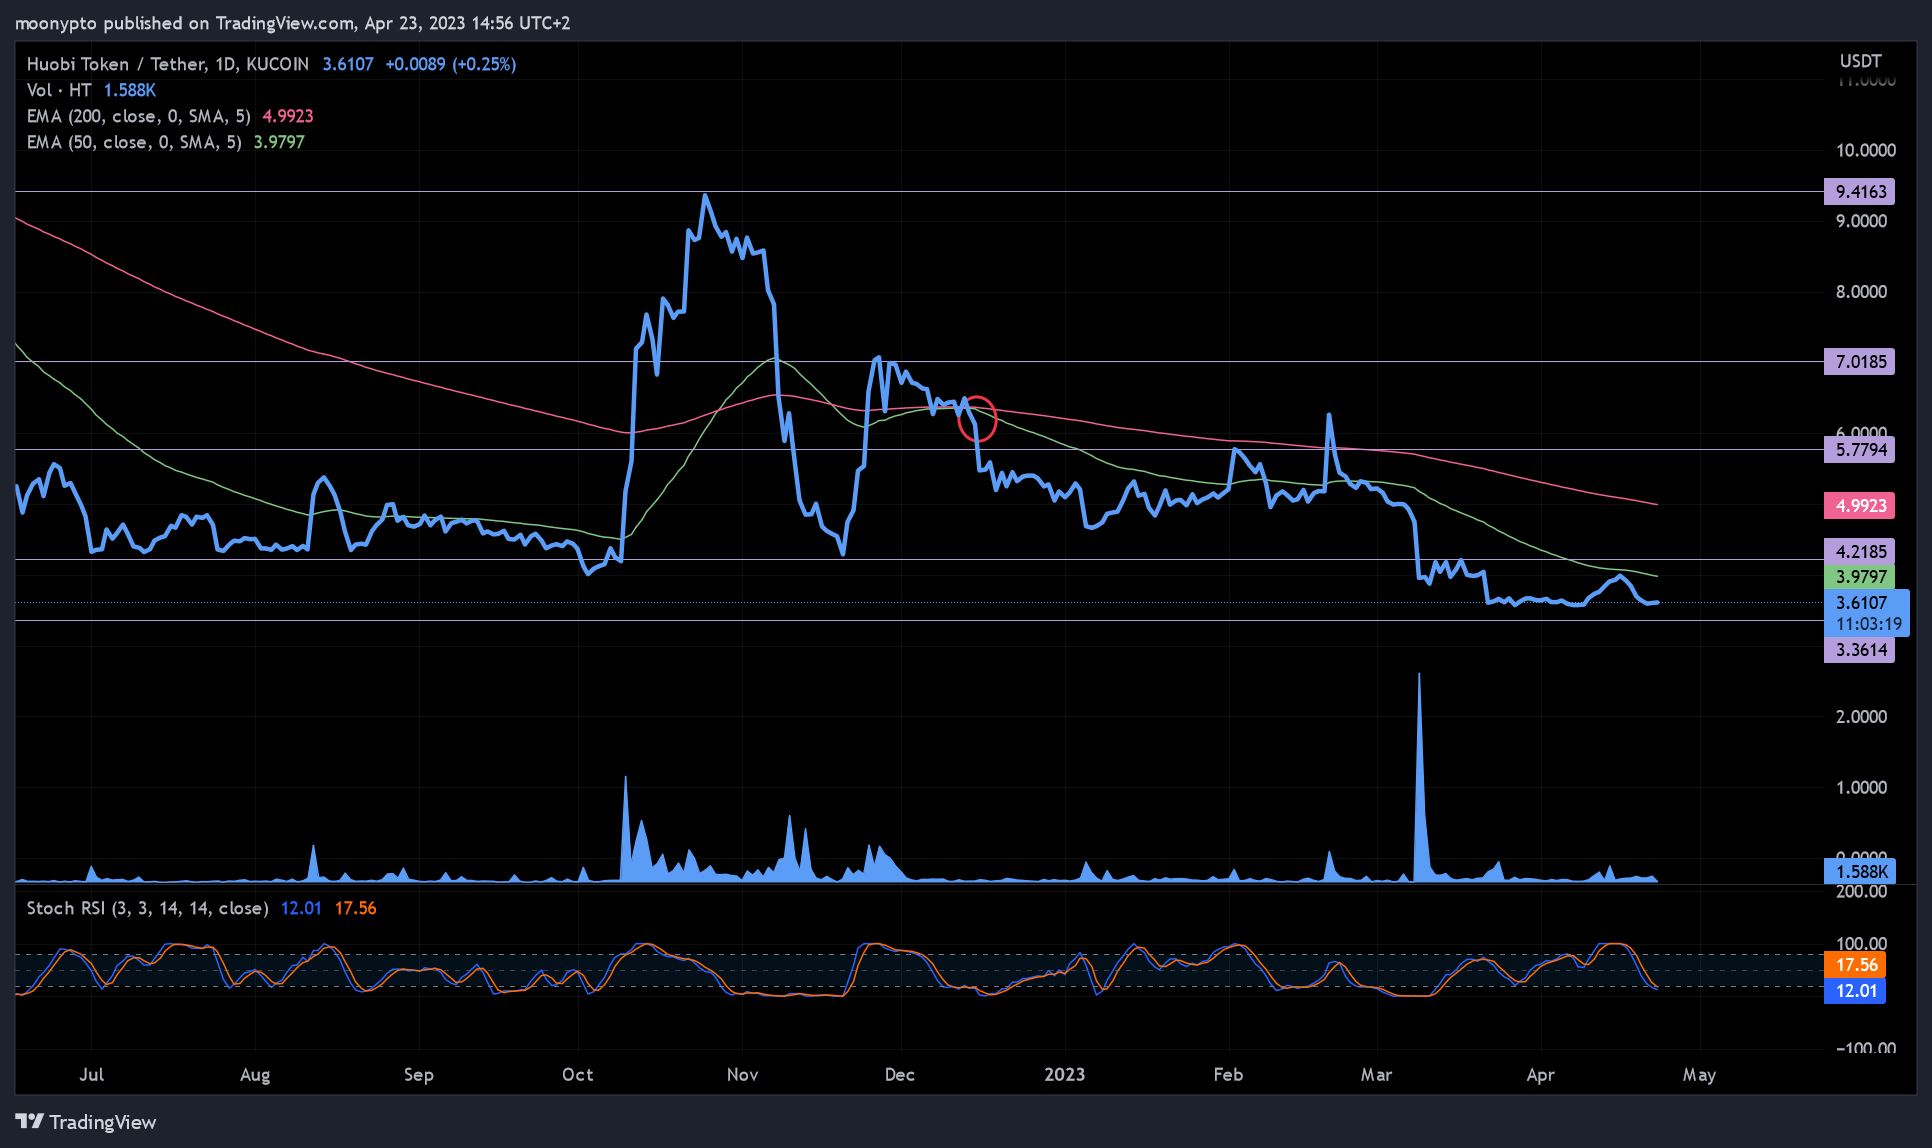The image size is (1932, 1148).
Task: Click the 7.0185 horizontal line price label
Action: 1860,361
